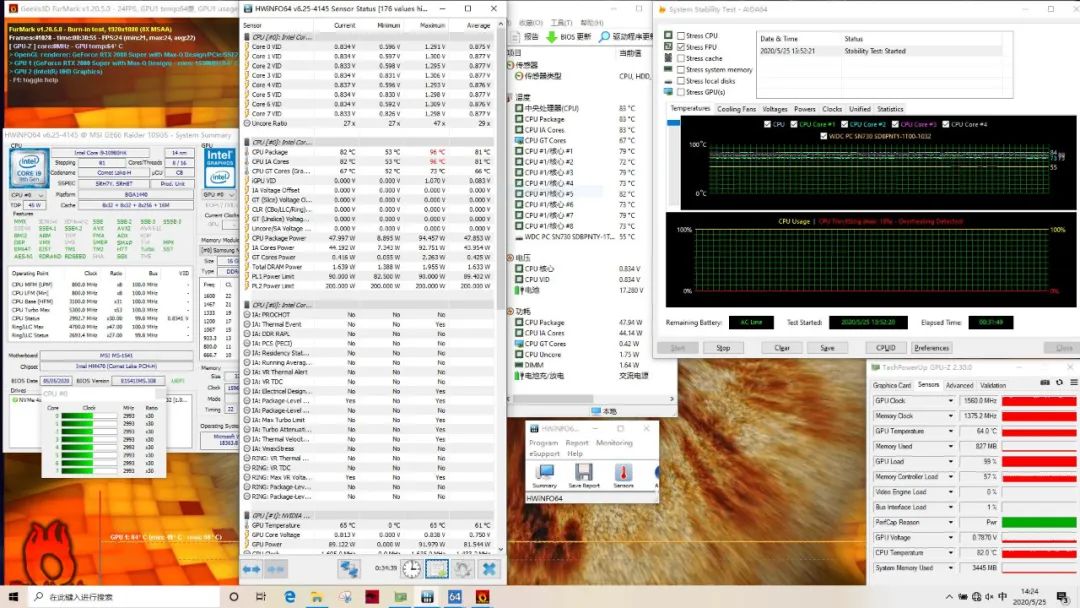Enable the Stress CPU checkbox
This screenshot has width=1080, height=608.
click(x=681, y=35)
